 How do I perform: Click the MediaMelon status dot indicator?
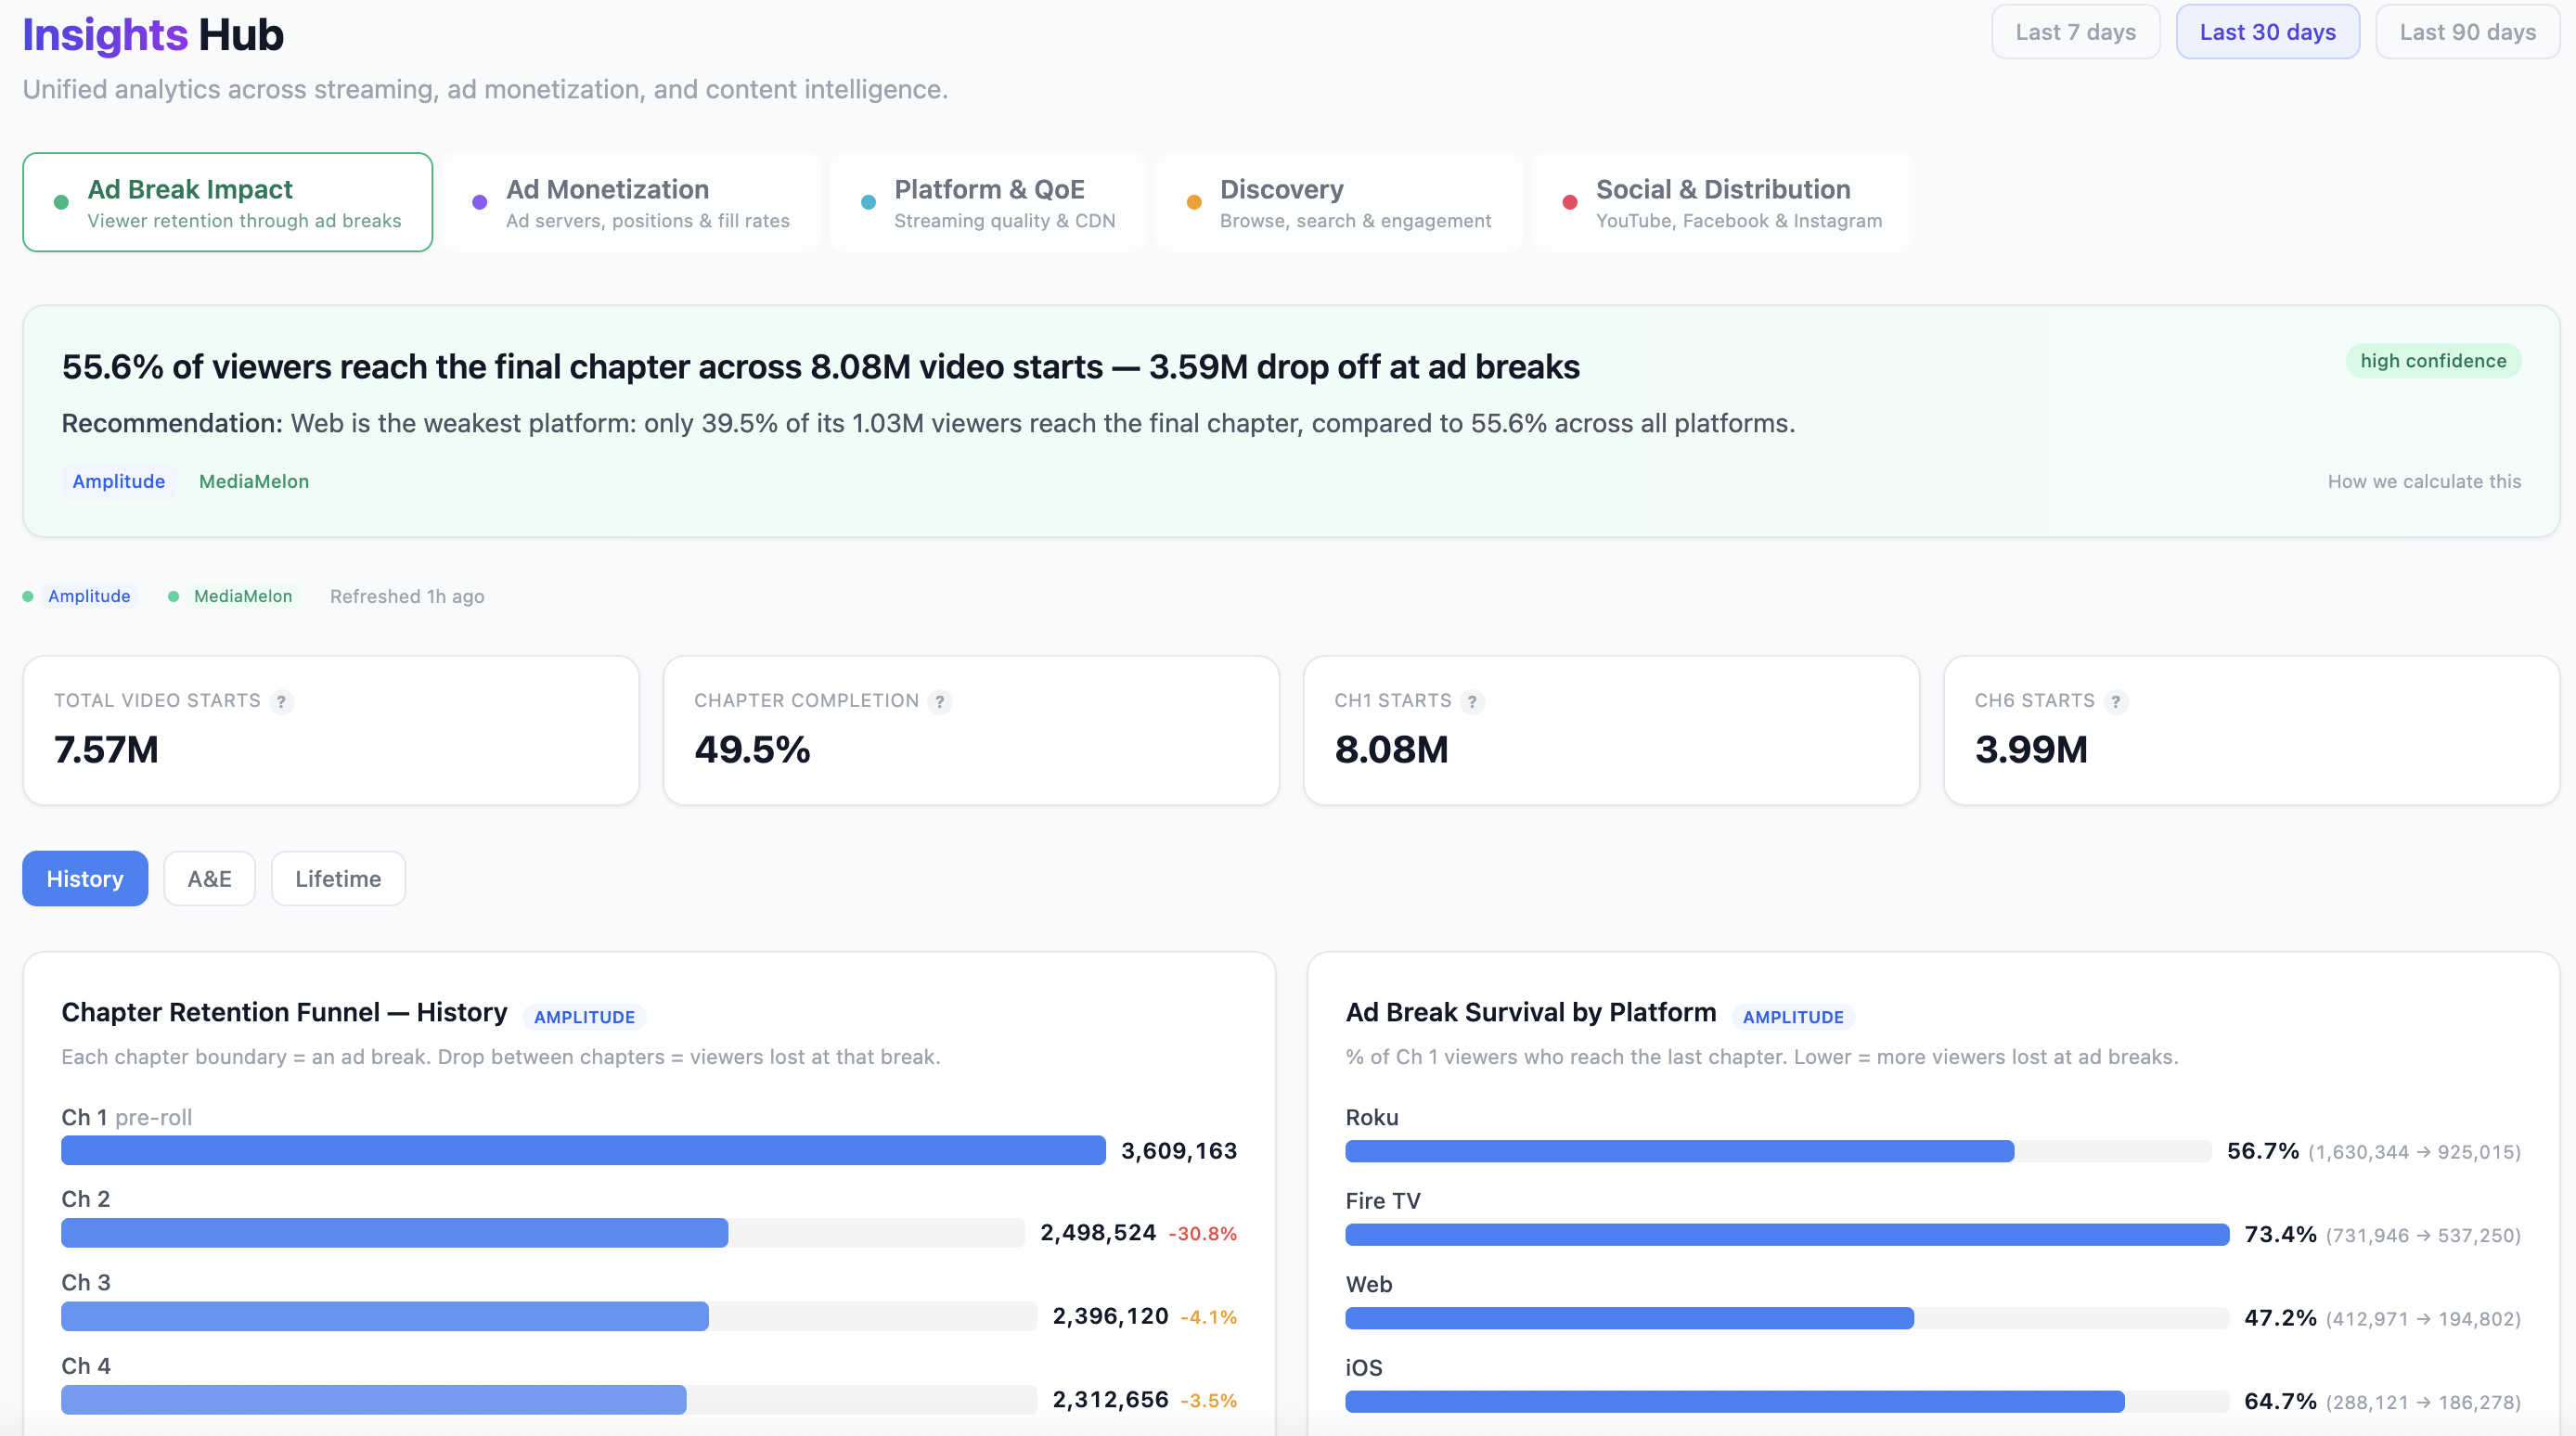(x=174, y=596)
